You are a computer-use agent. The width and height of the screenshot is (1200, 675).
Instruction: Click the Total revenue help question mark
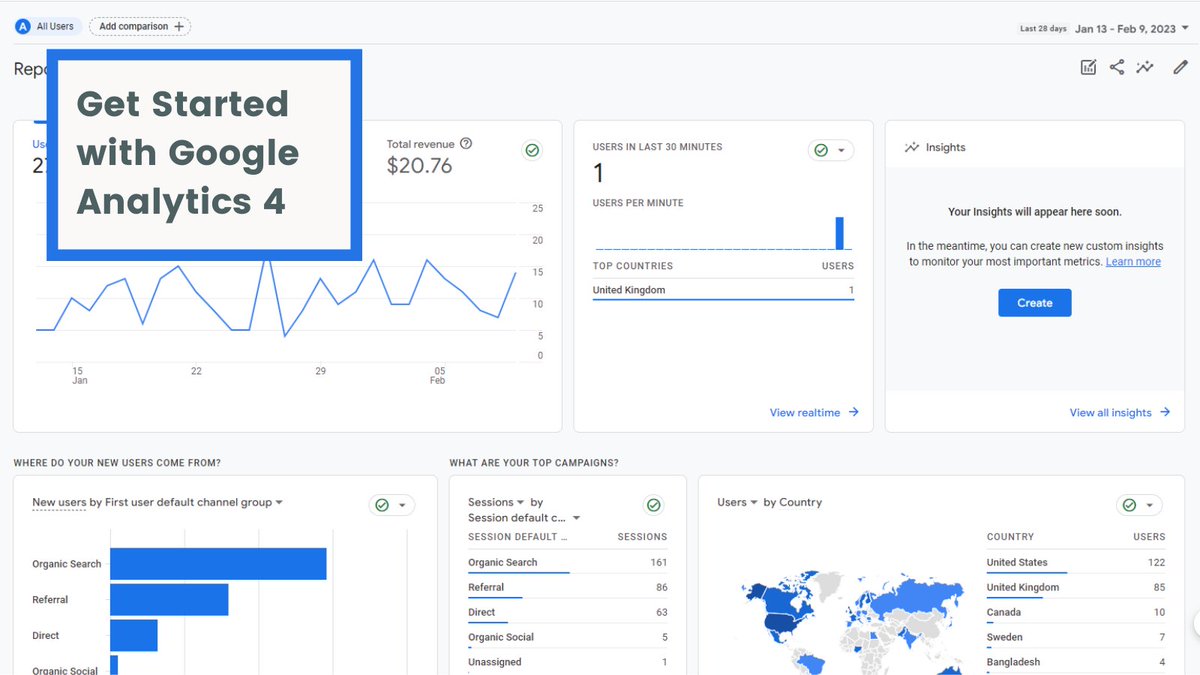[466, 143]
